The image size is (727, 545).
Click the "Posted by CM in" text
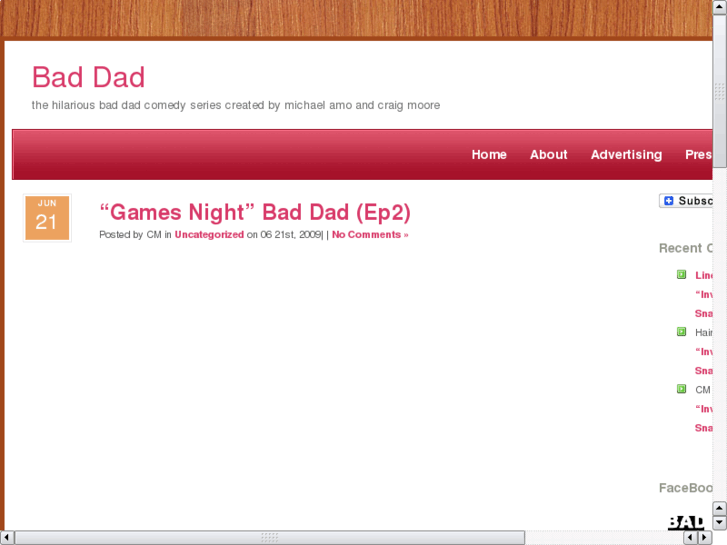135,235
